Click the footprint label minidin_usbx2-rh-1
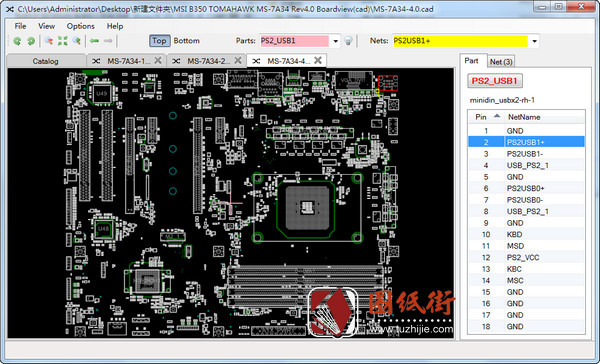Viewport: 600px width, 364px height. tap(502, 100)
